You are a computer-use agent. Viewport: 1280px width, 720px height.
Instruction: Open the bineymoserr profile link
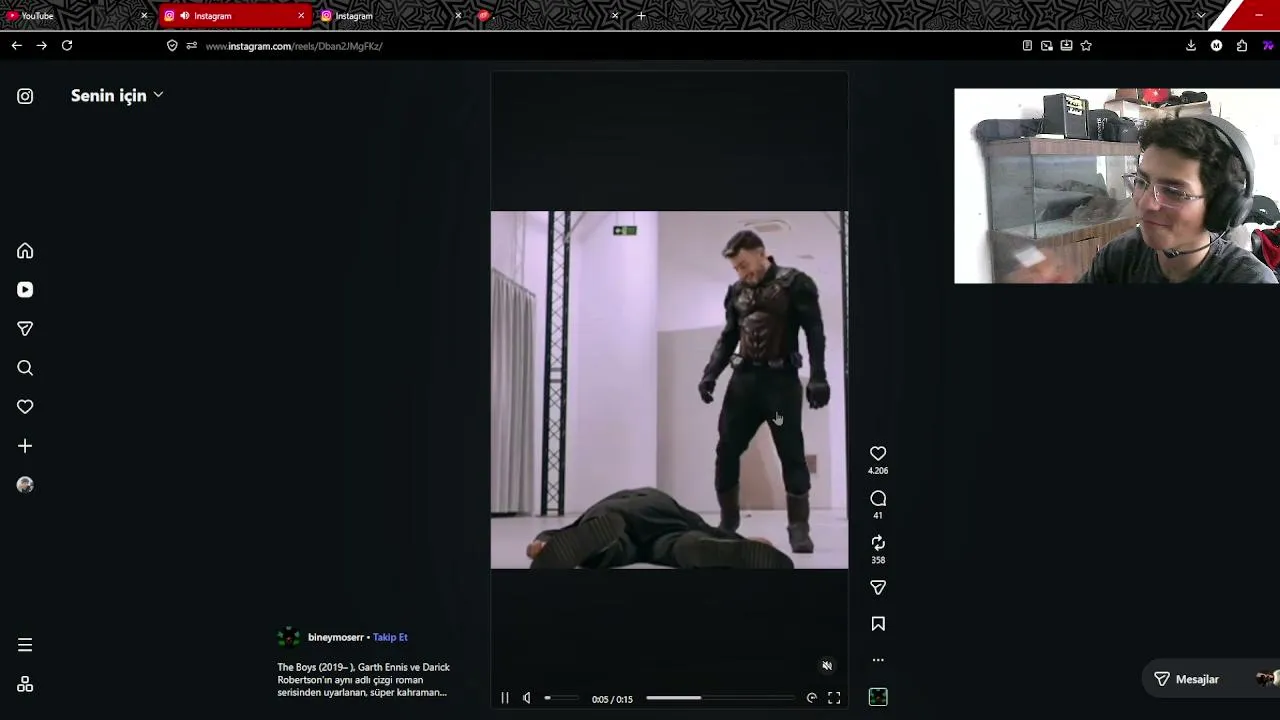(x=336, y=637)
